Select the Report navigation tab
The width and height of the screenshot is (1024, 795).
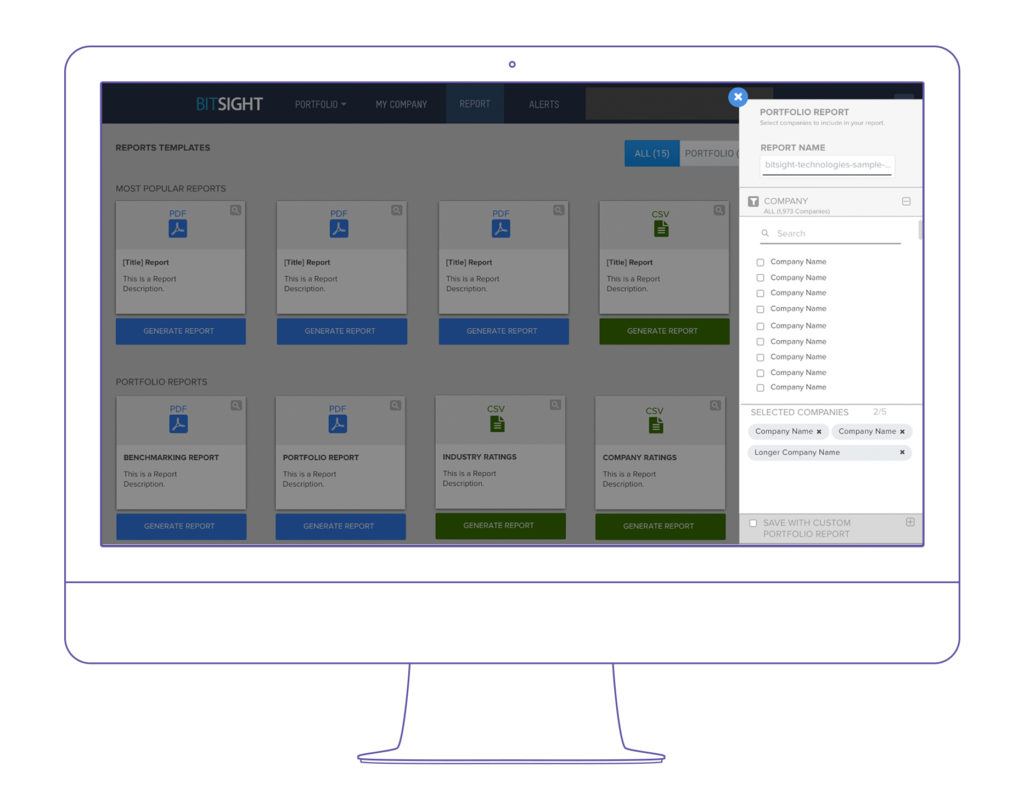coord(475,104)
